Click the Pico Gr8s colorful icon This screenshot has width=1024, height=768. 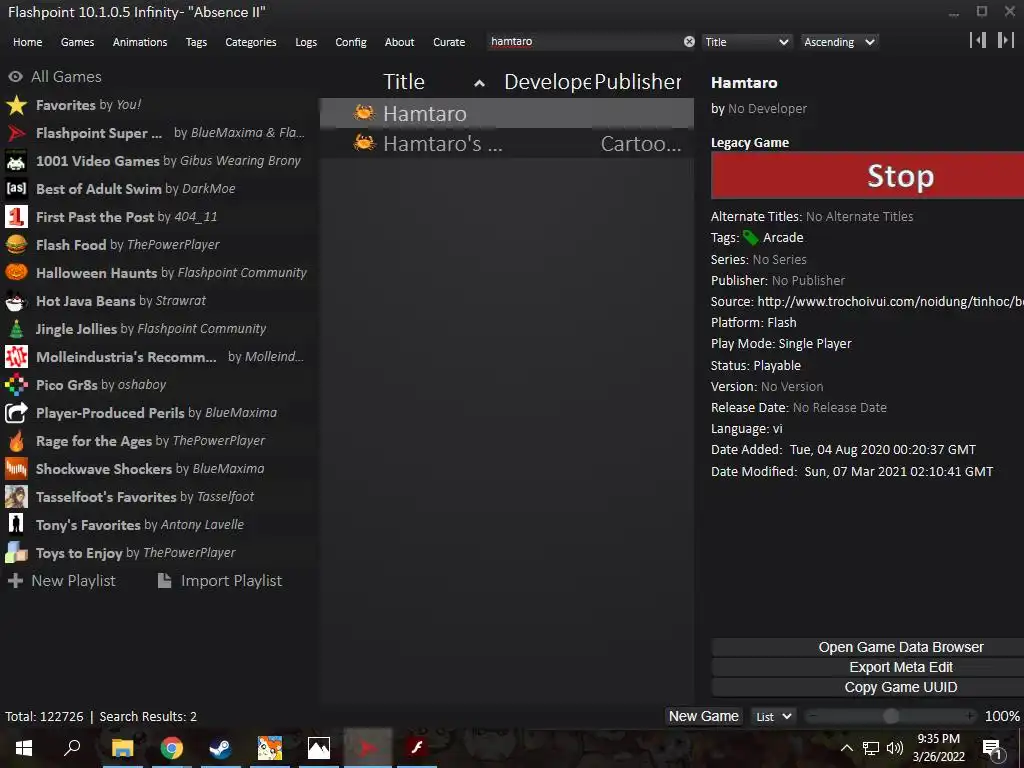[x=16, y=385]
